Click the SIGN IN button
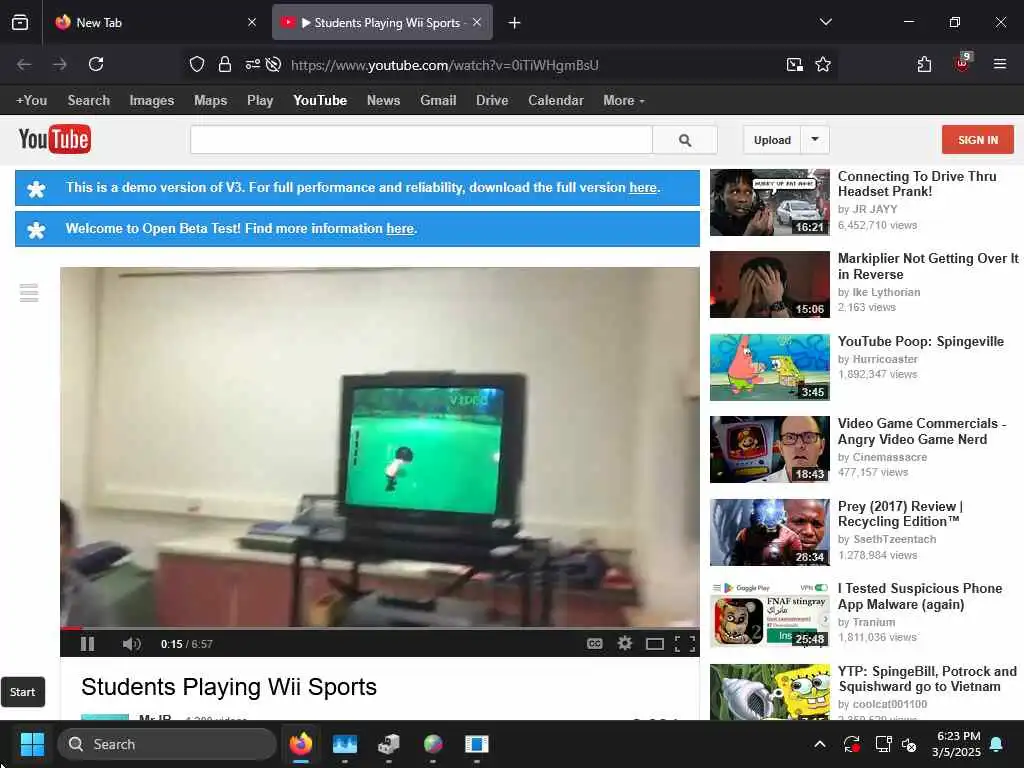This screenshot has width=1024, height=768. (x=978, y=140)
